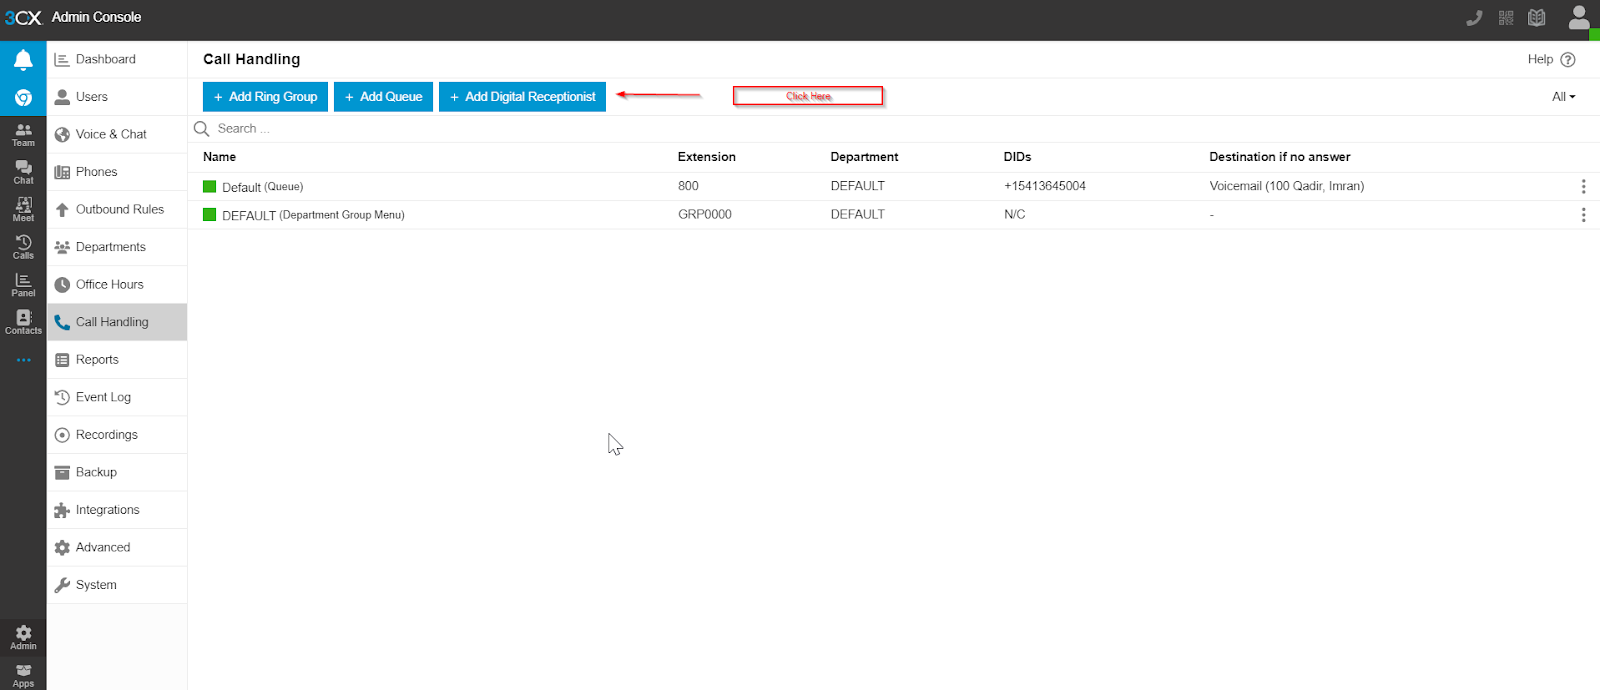Click Add Queue button

[x=383, y=97]
